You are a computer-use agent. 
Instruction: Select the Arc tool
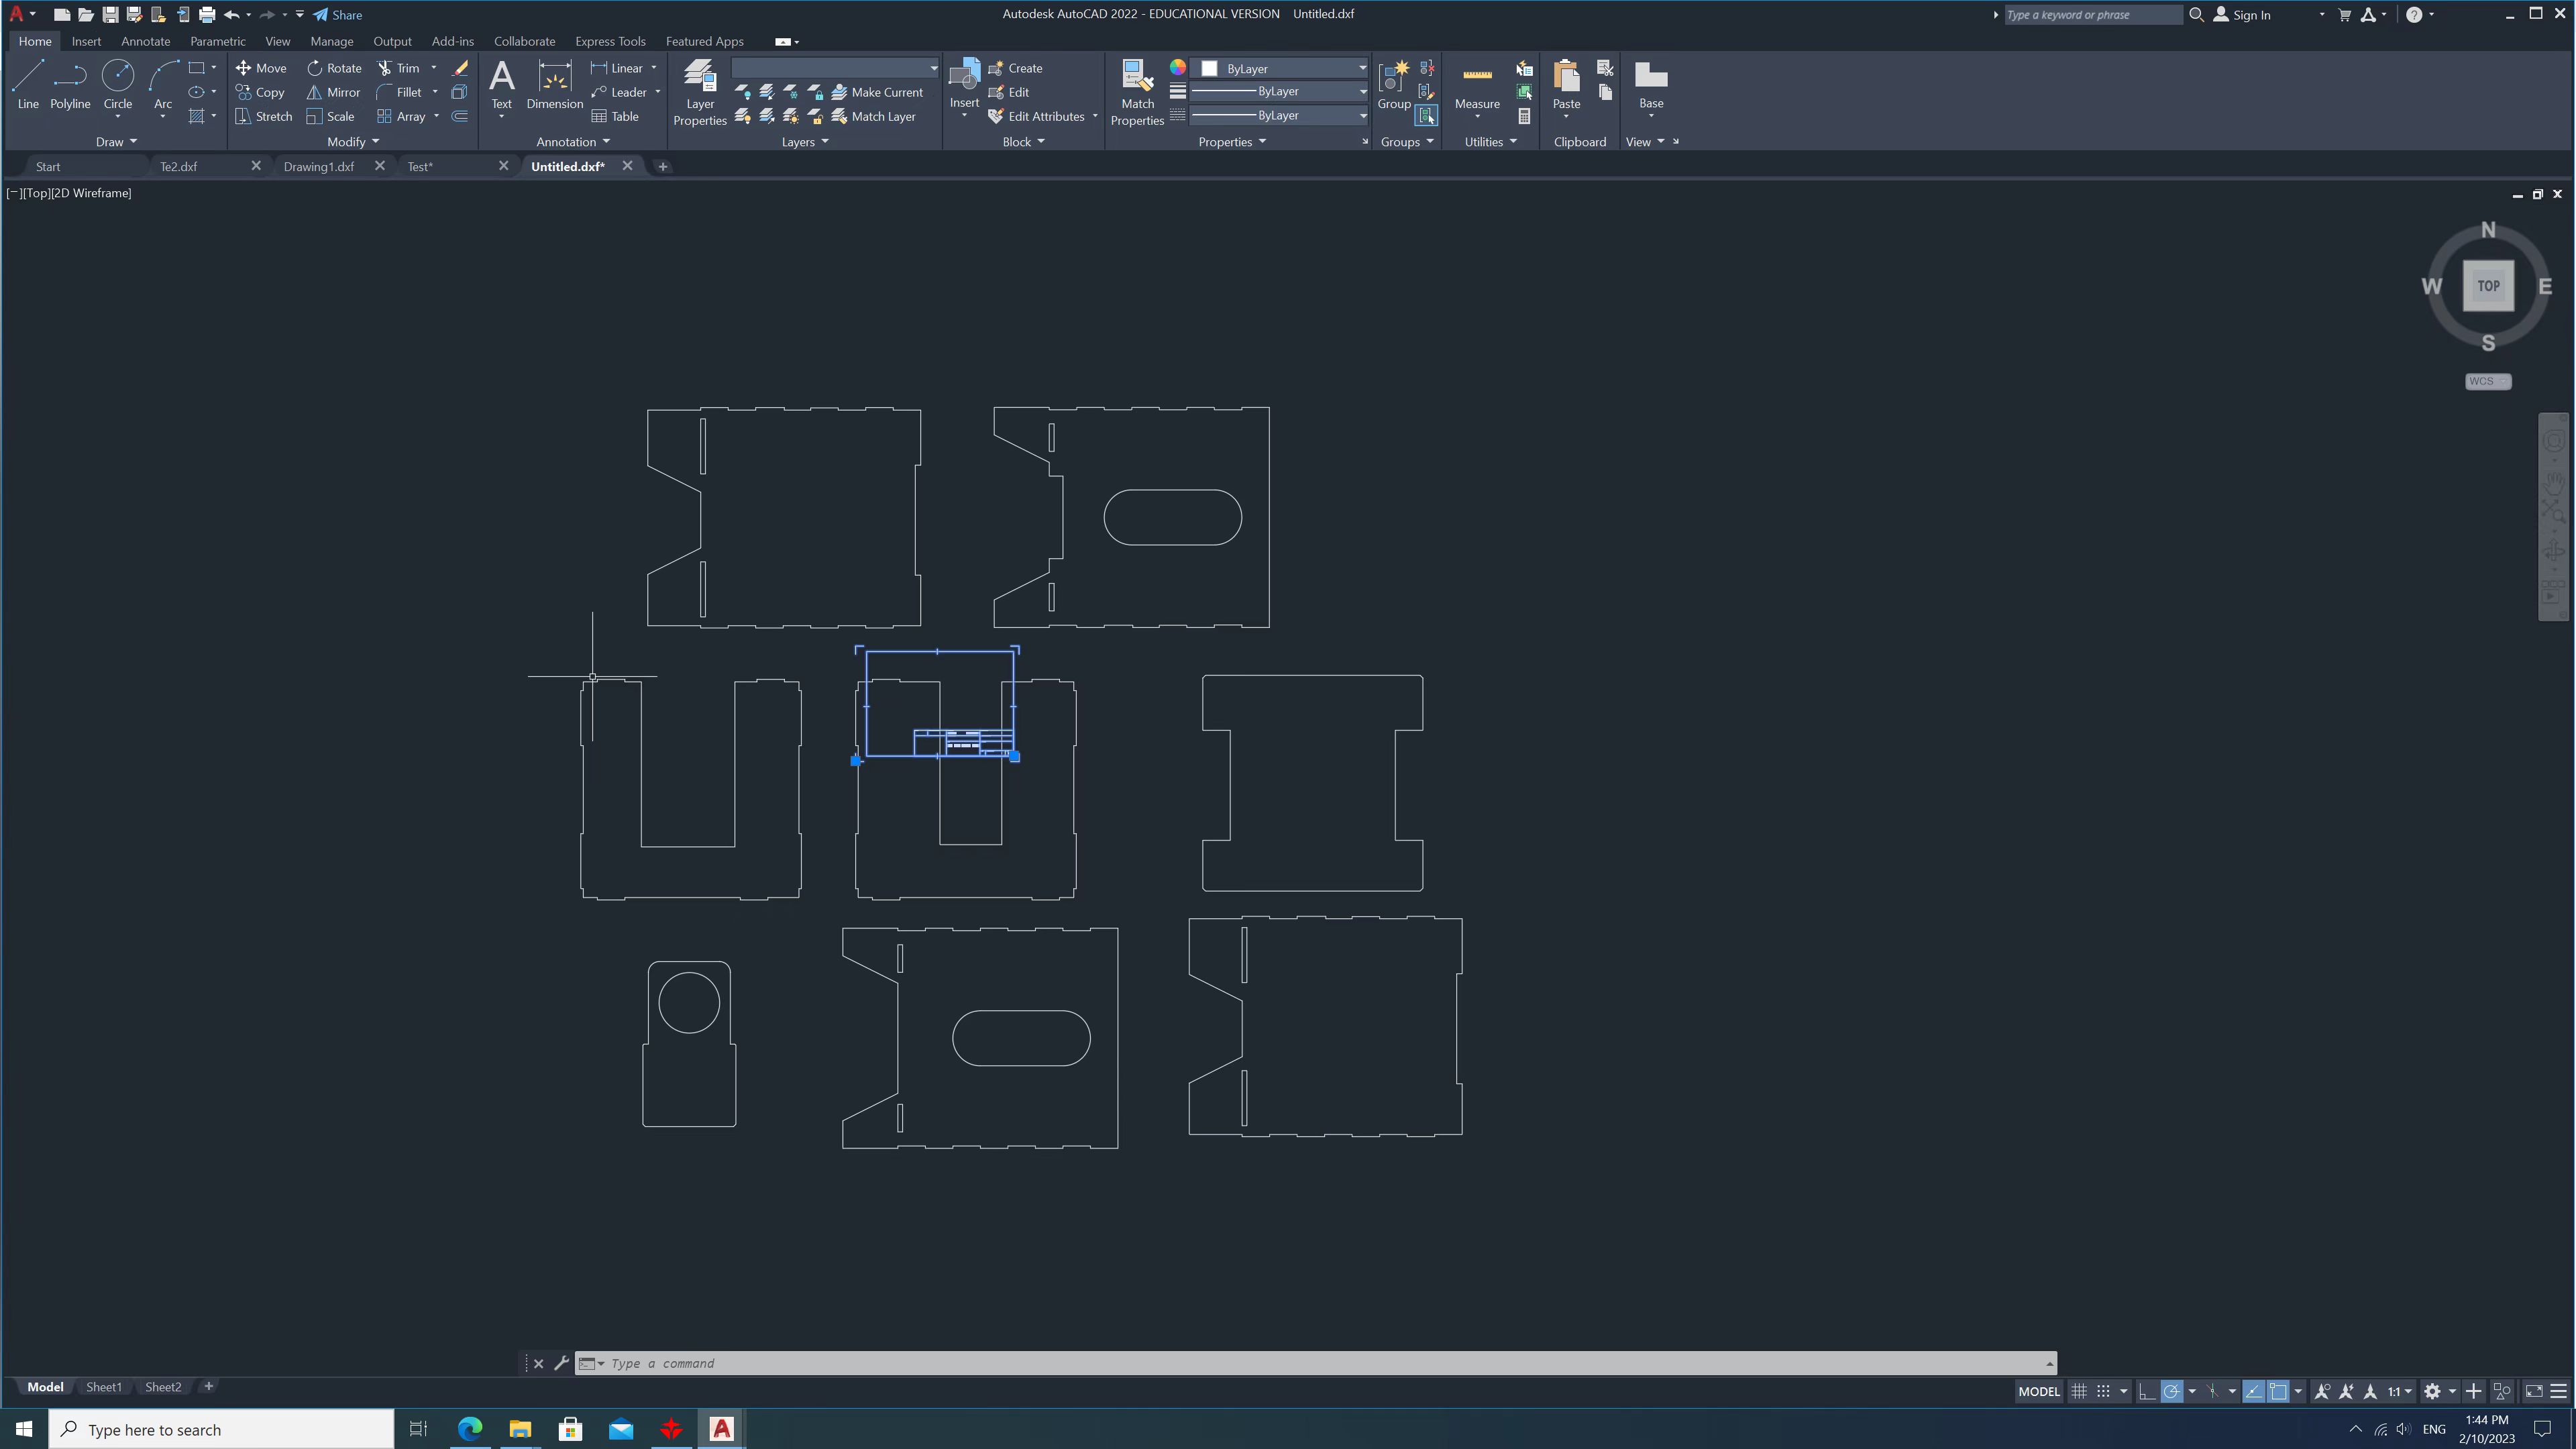pyautogui.click(x=163, y=84)
